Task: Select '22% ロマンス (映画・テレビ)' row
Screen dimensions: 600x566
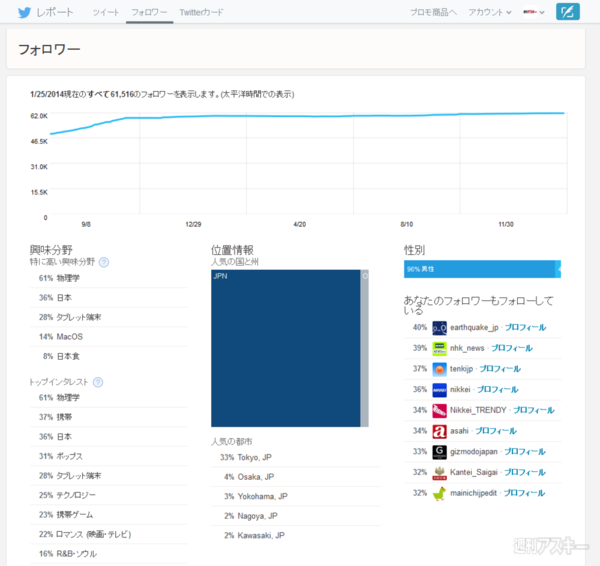Action: pyautogui.click(x=109, y=534)
